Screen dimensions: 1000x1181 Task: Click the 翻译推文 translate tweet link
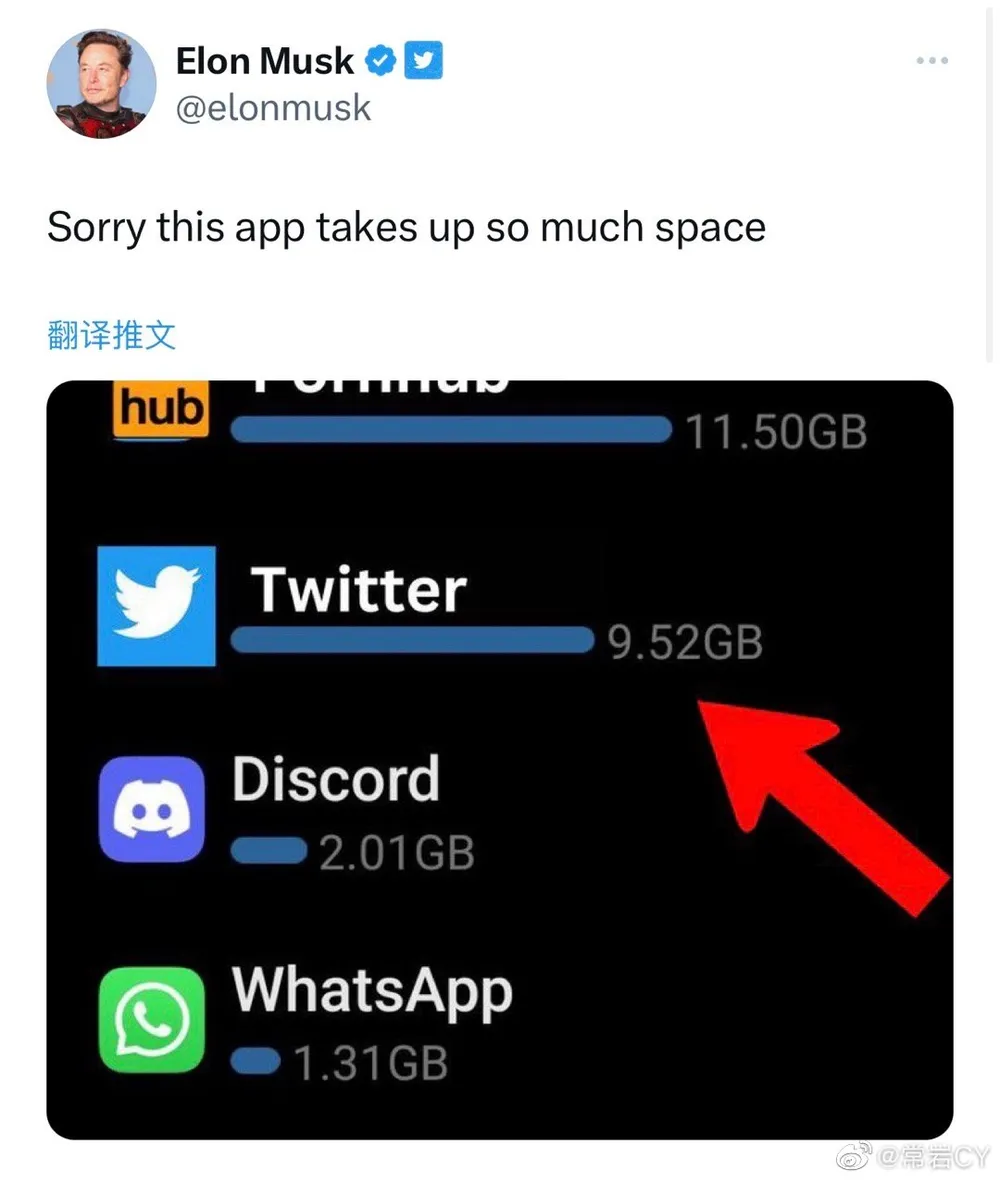pos(111,335)
